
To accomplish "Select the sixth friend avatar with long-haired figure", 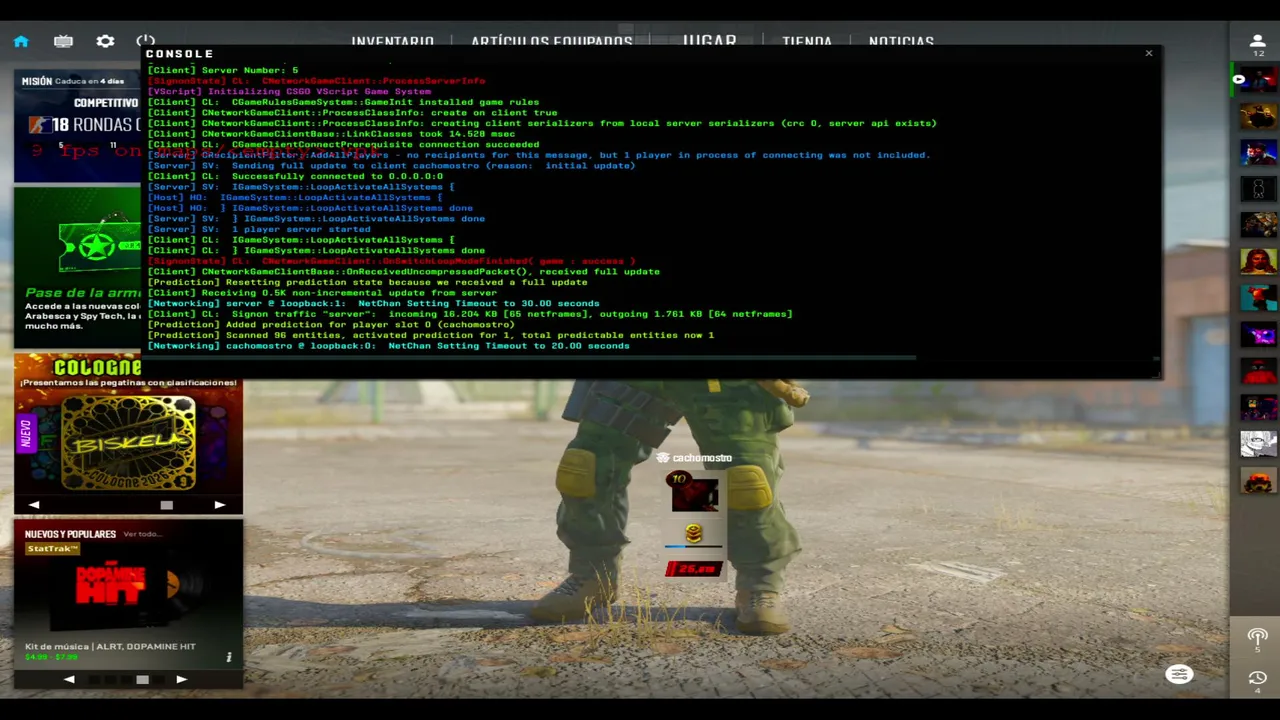I will (1258, 261).
